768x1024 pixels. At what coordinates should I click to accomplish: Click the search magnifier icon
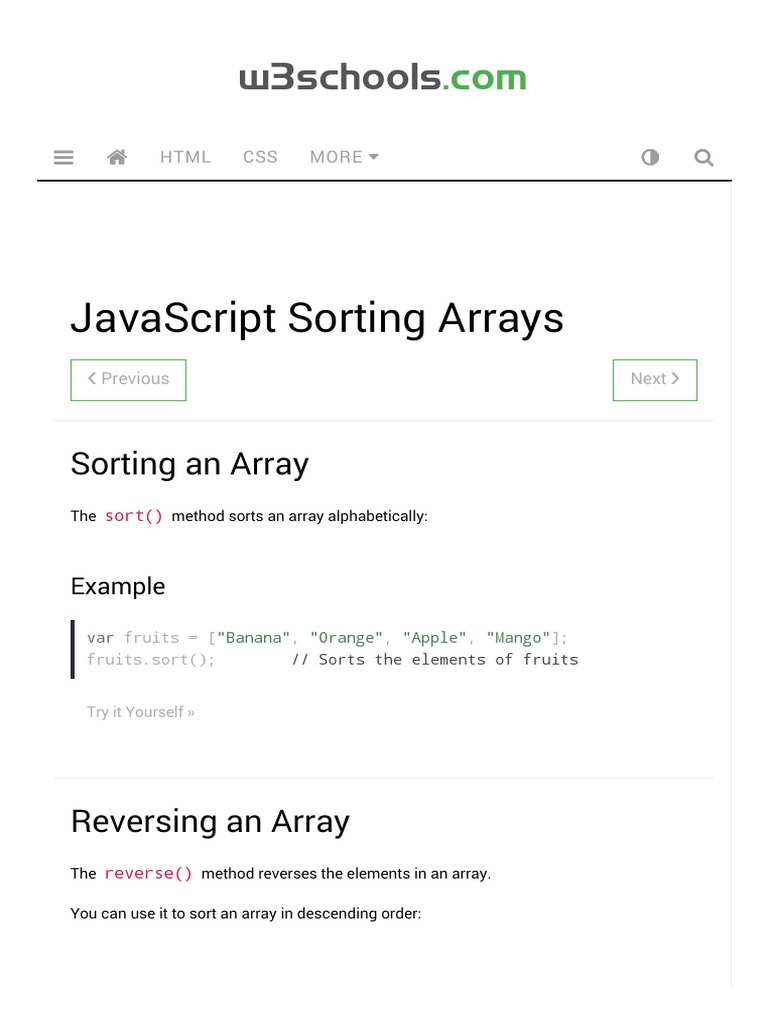point(704,157)
